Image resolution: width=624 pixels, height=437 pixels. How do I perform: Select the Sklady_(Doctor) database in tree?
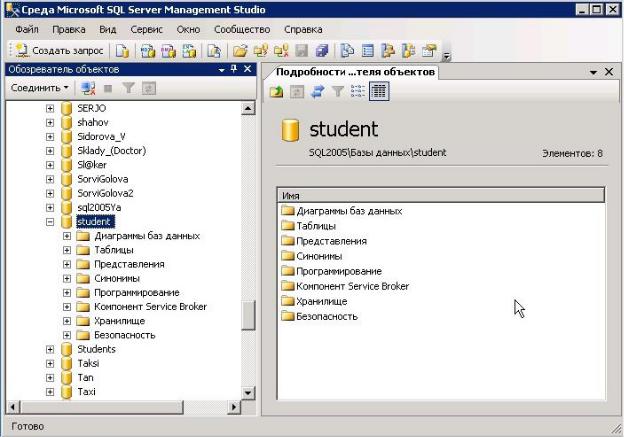[111, 151]
